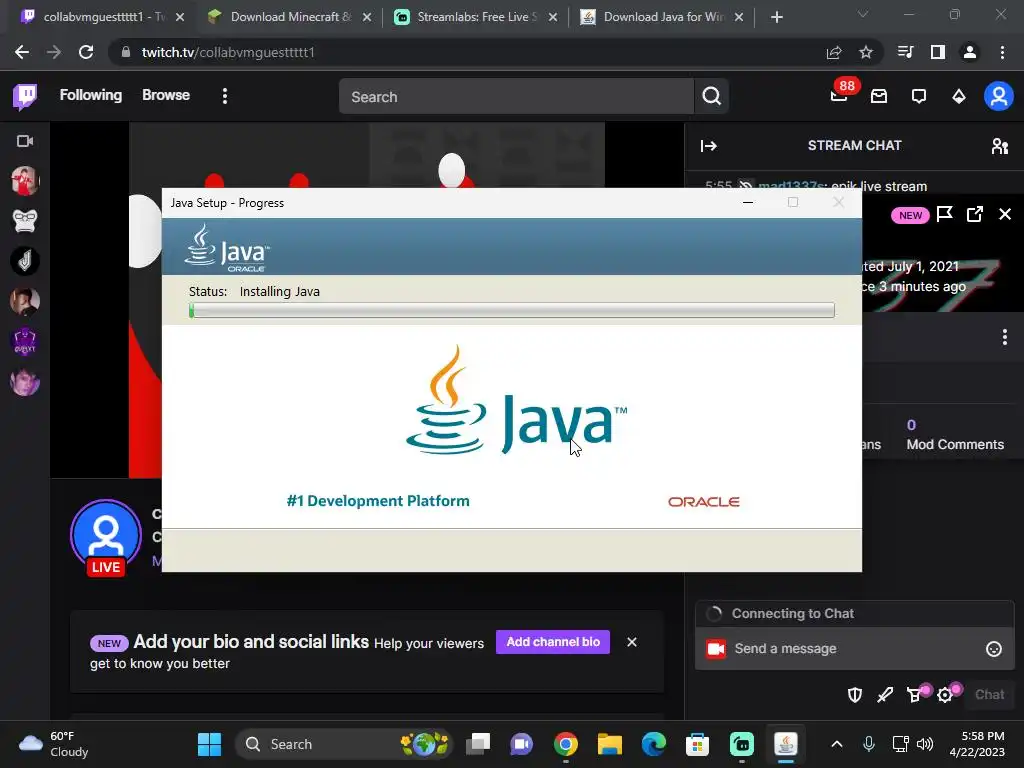
Task: Open the whispers chat bubble icon
Action: point(919,97)
